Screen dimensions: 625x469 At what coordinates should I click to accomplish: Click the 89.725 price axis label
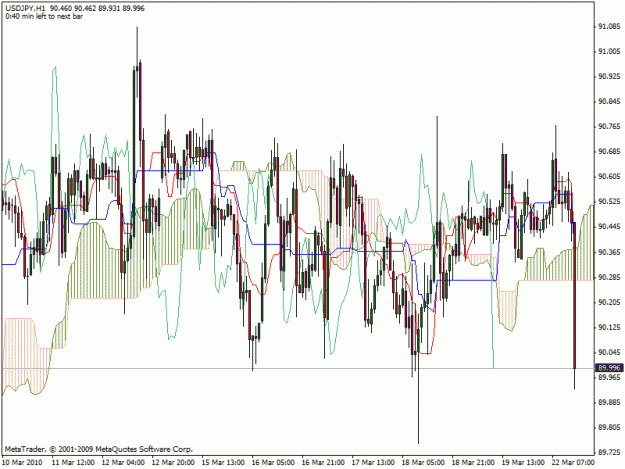click(609, 453)
